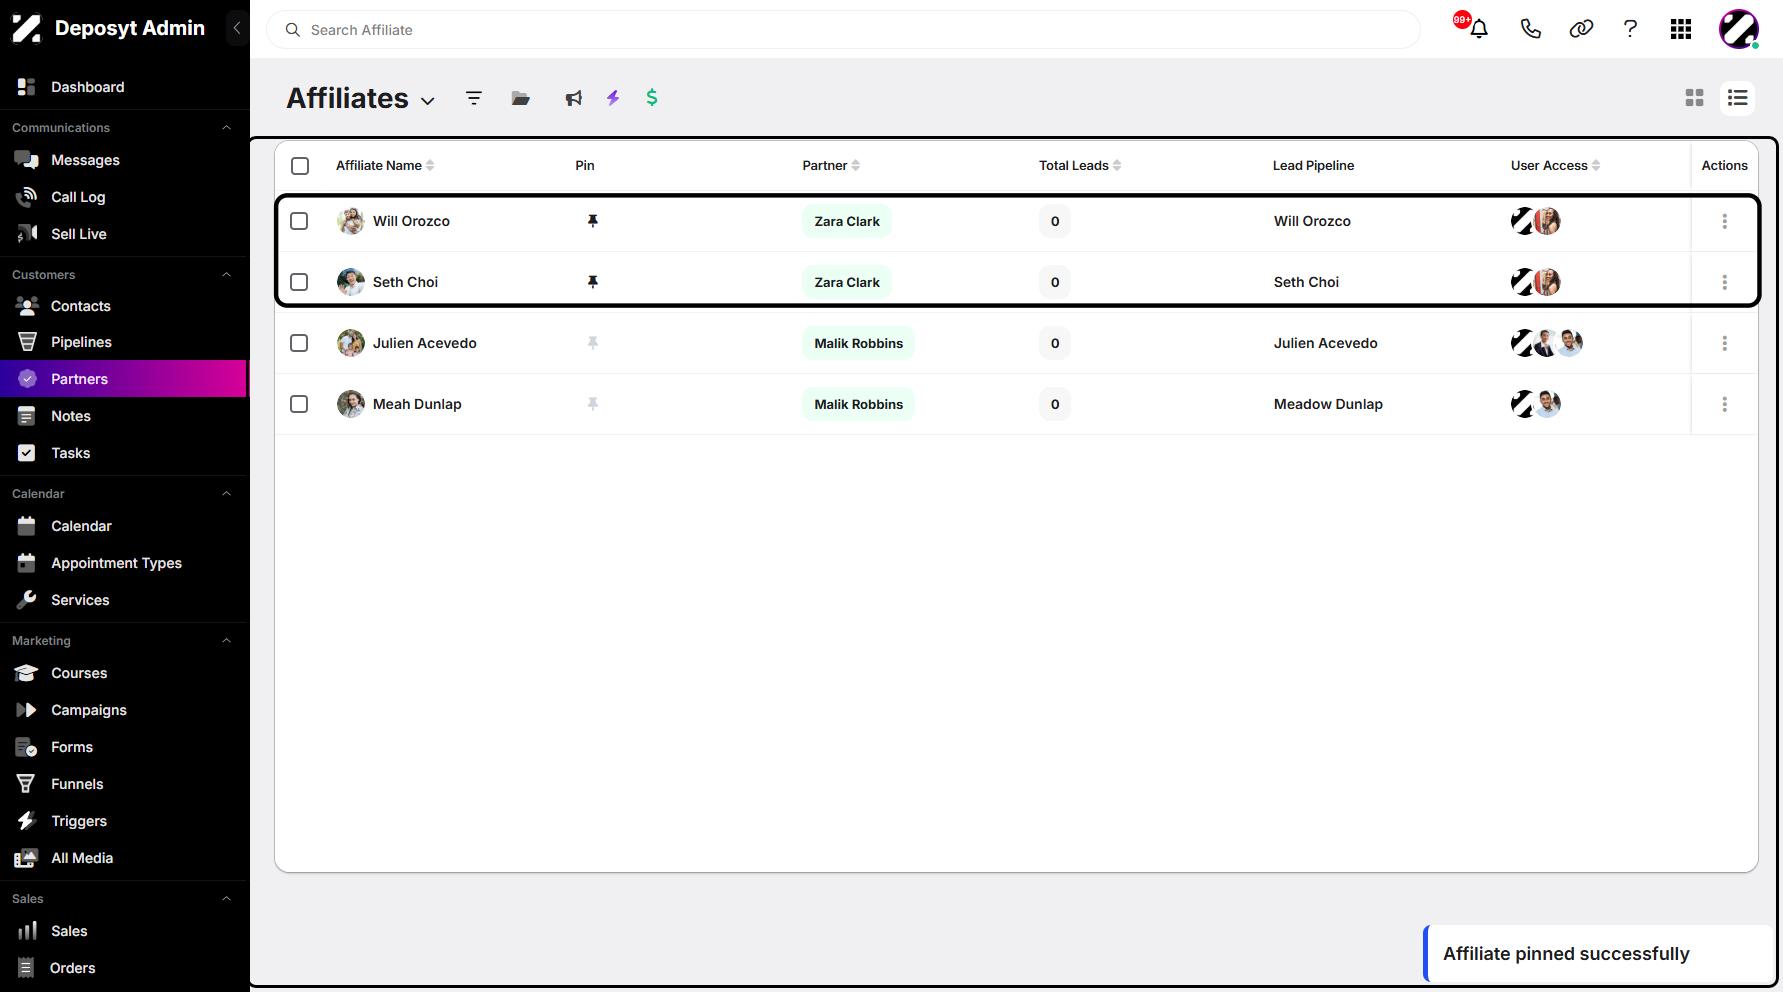Unpin the Seth Choi affiliate
The width and height of the screenshot is (1783, 992).
coord(593,282)
